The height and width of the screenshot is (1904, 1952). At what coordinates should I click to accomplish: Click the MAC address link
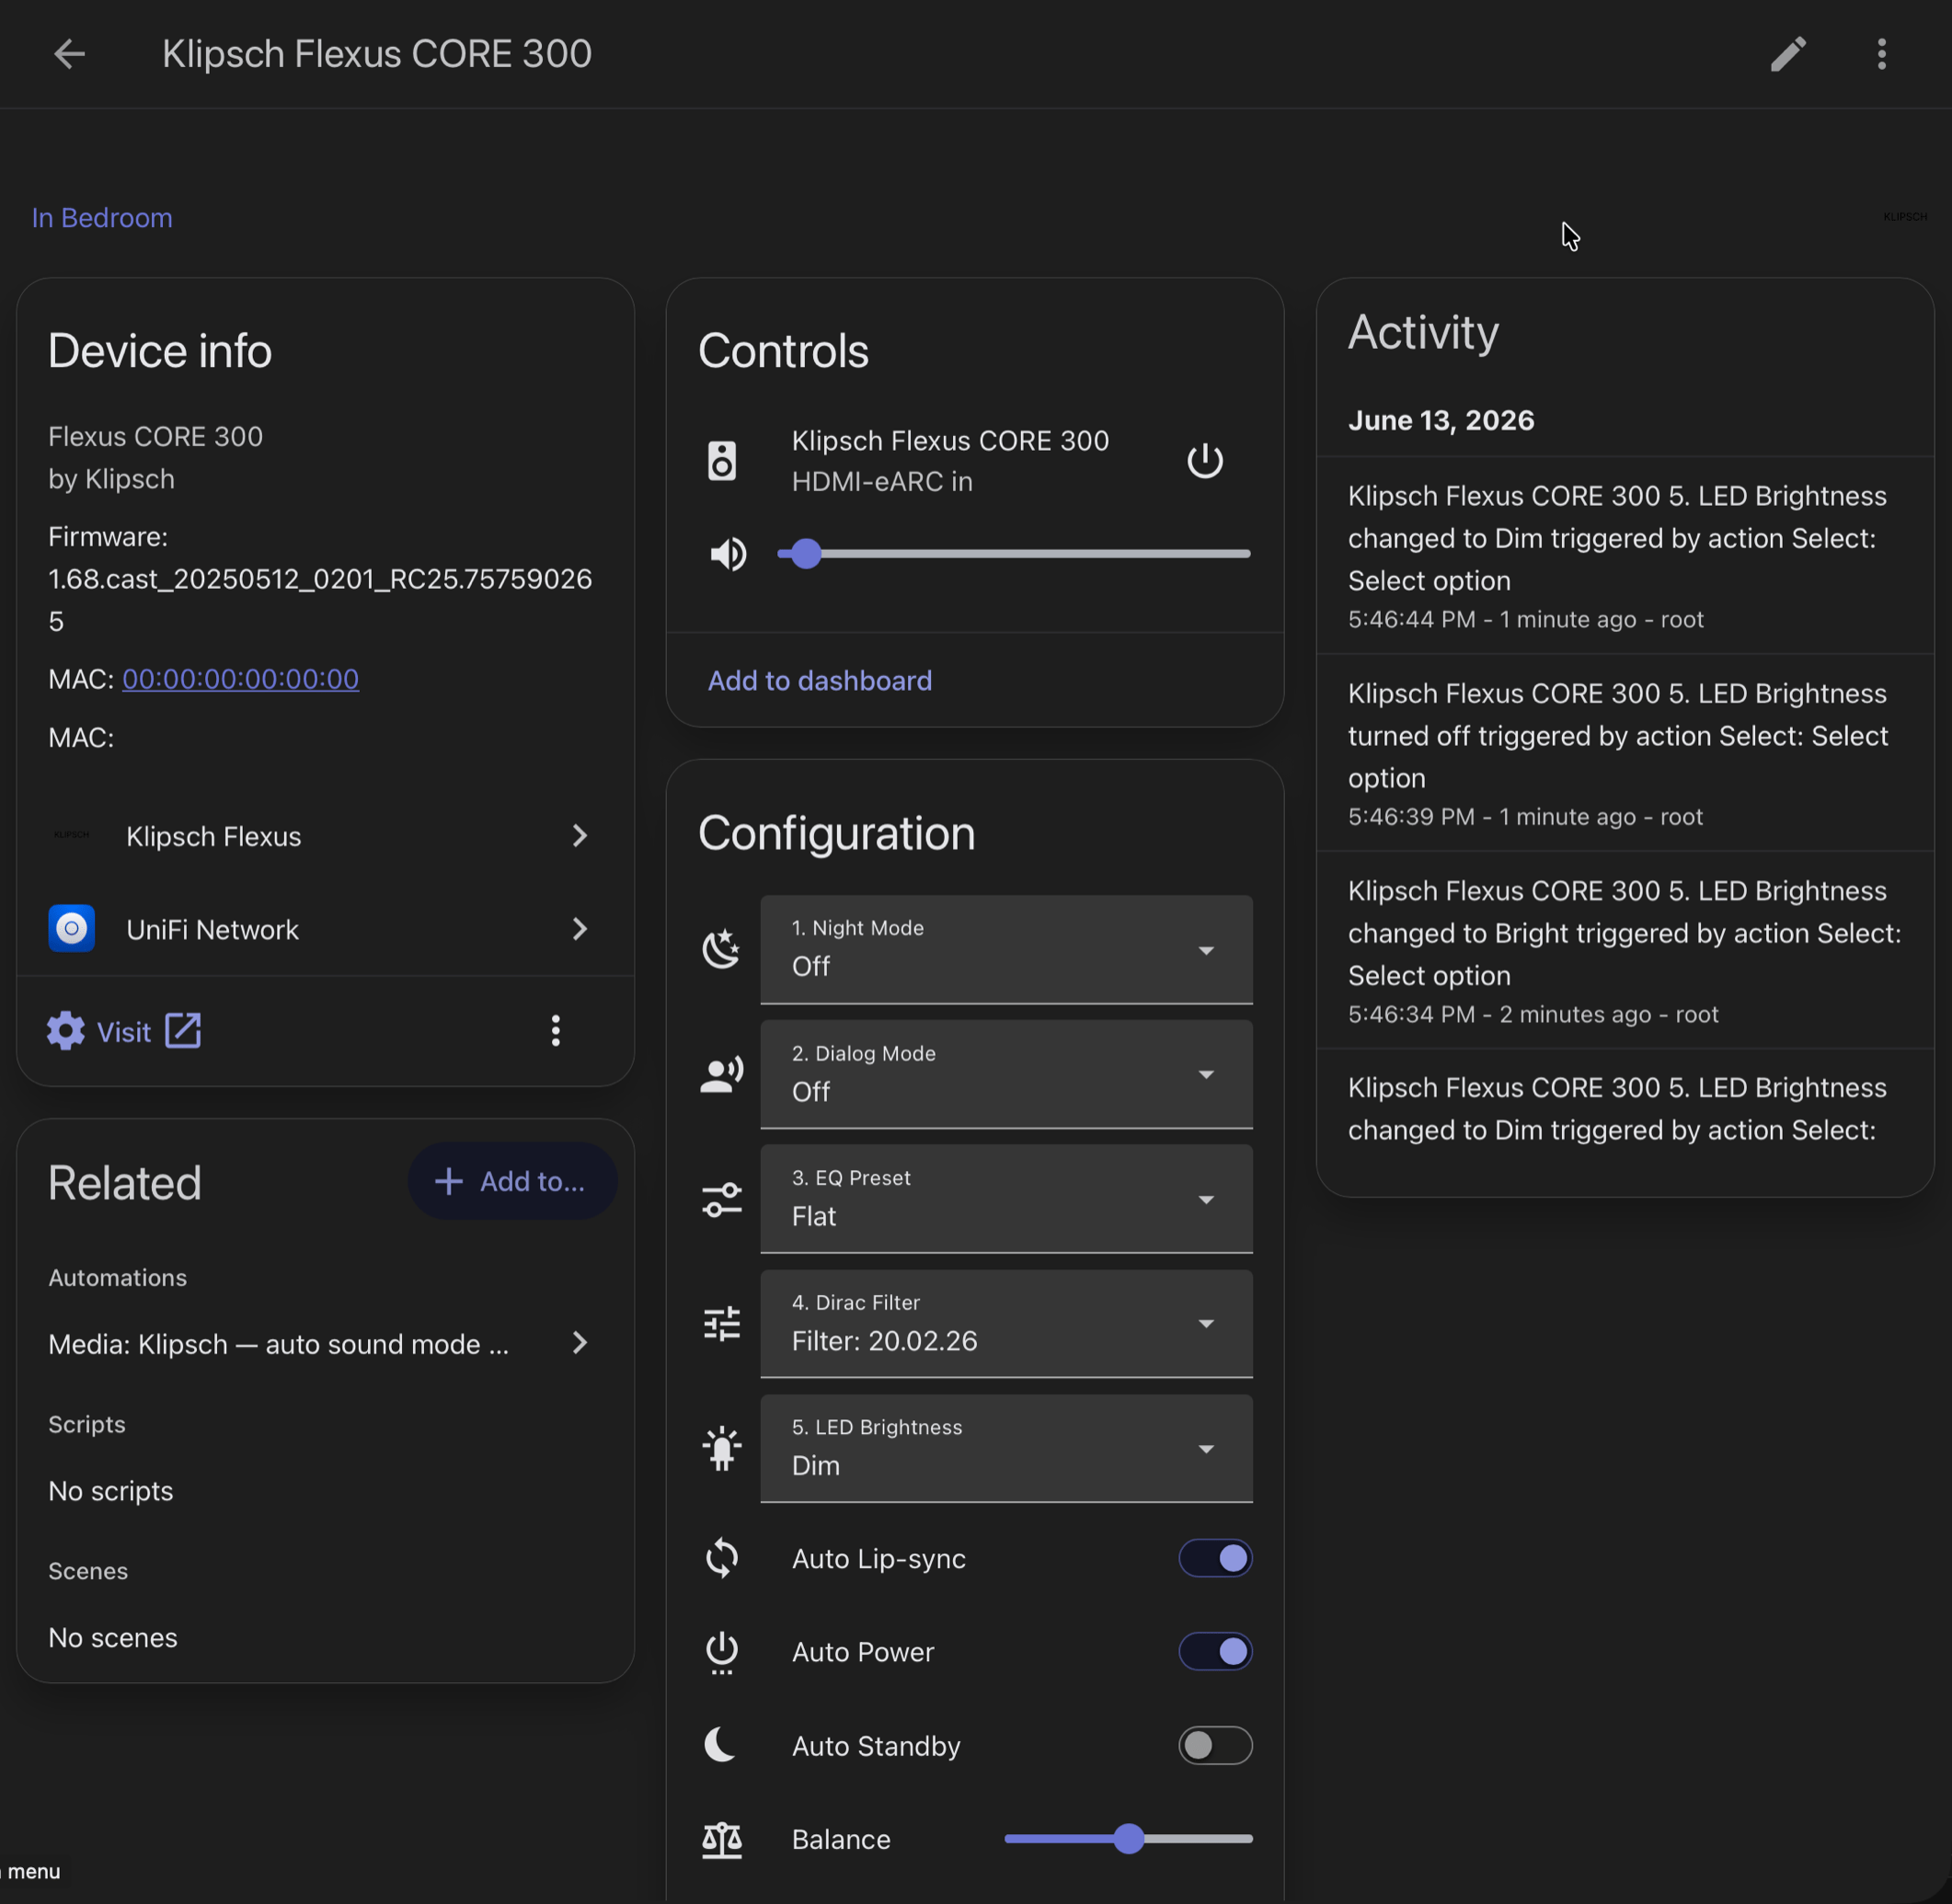pyautogui.click(x=240, y=679)
